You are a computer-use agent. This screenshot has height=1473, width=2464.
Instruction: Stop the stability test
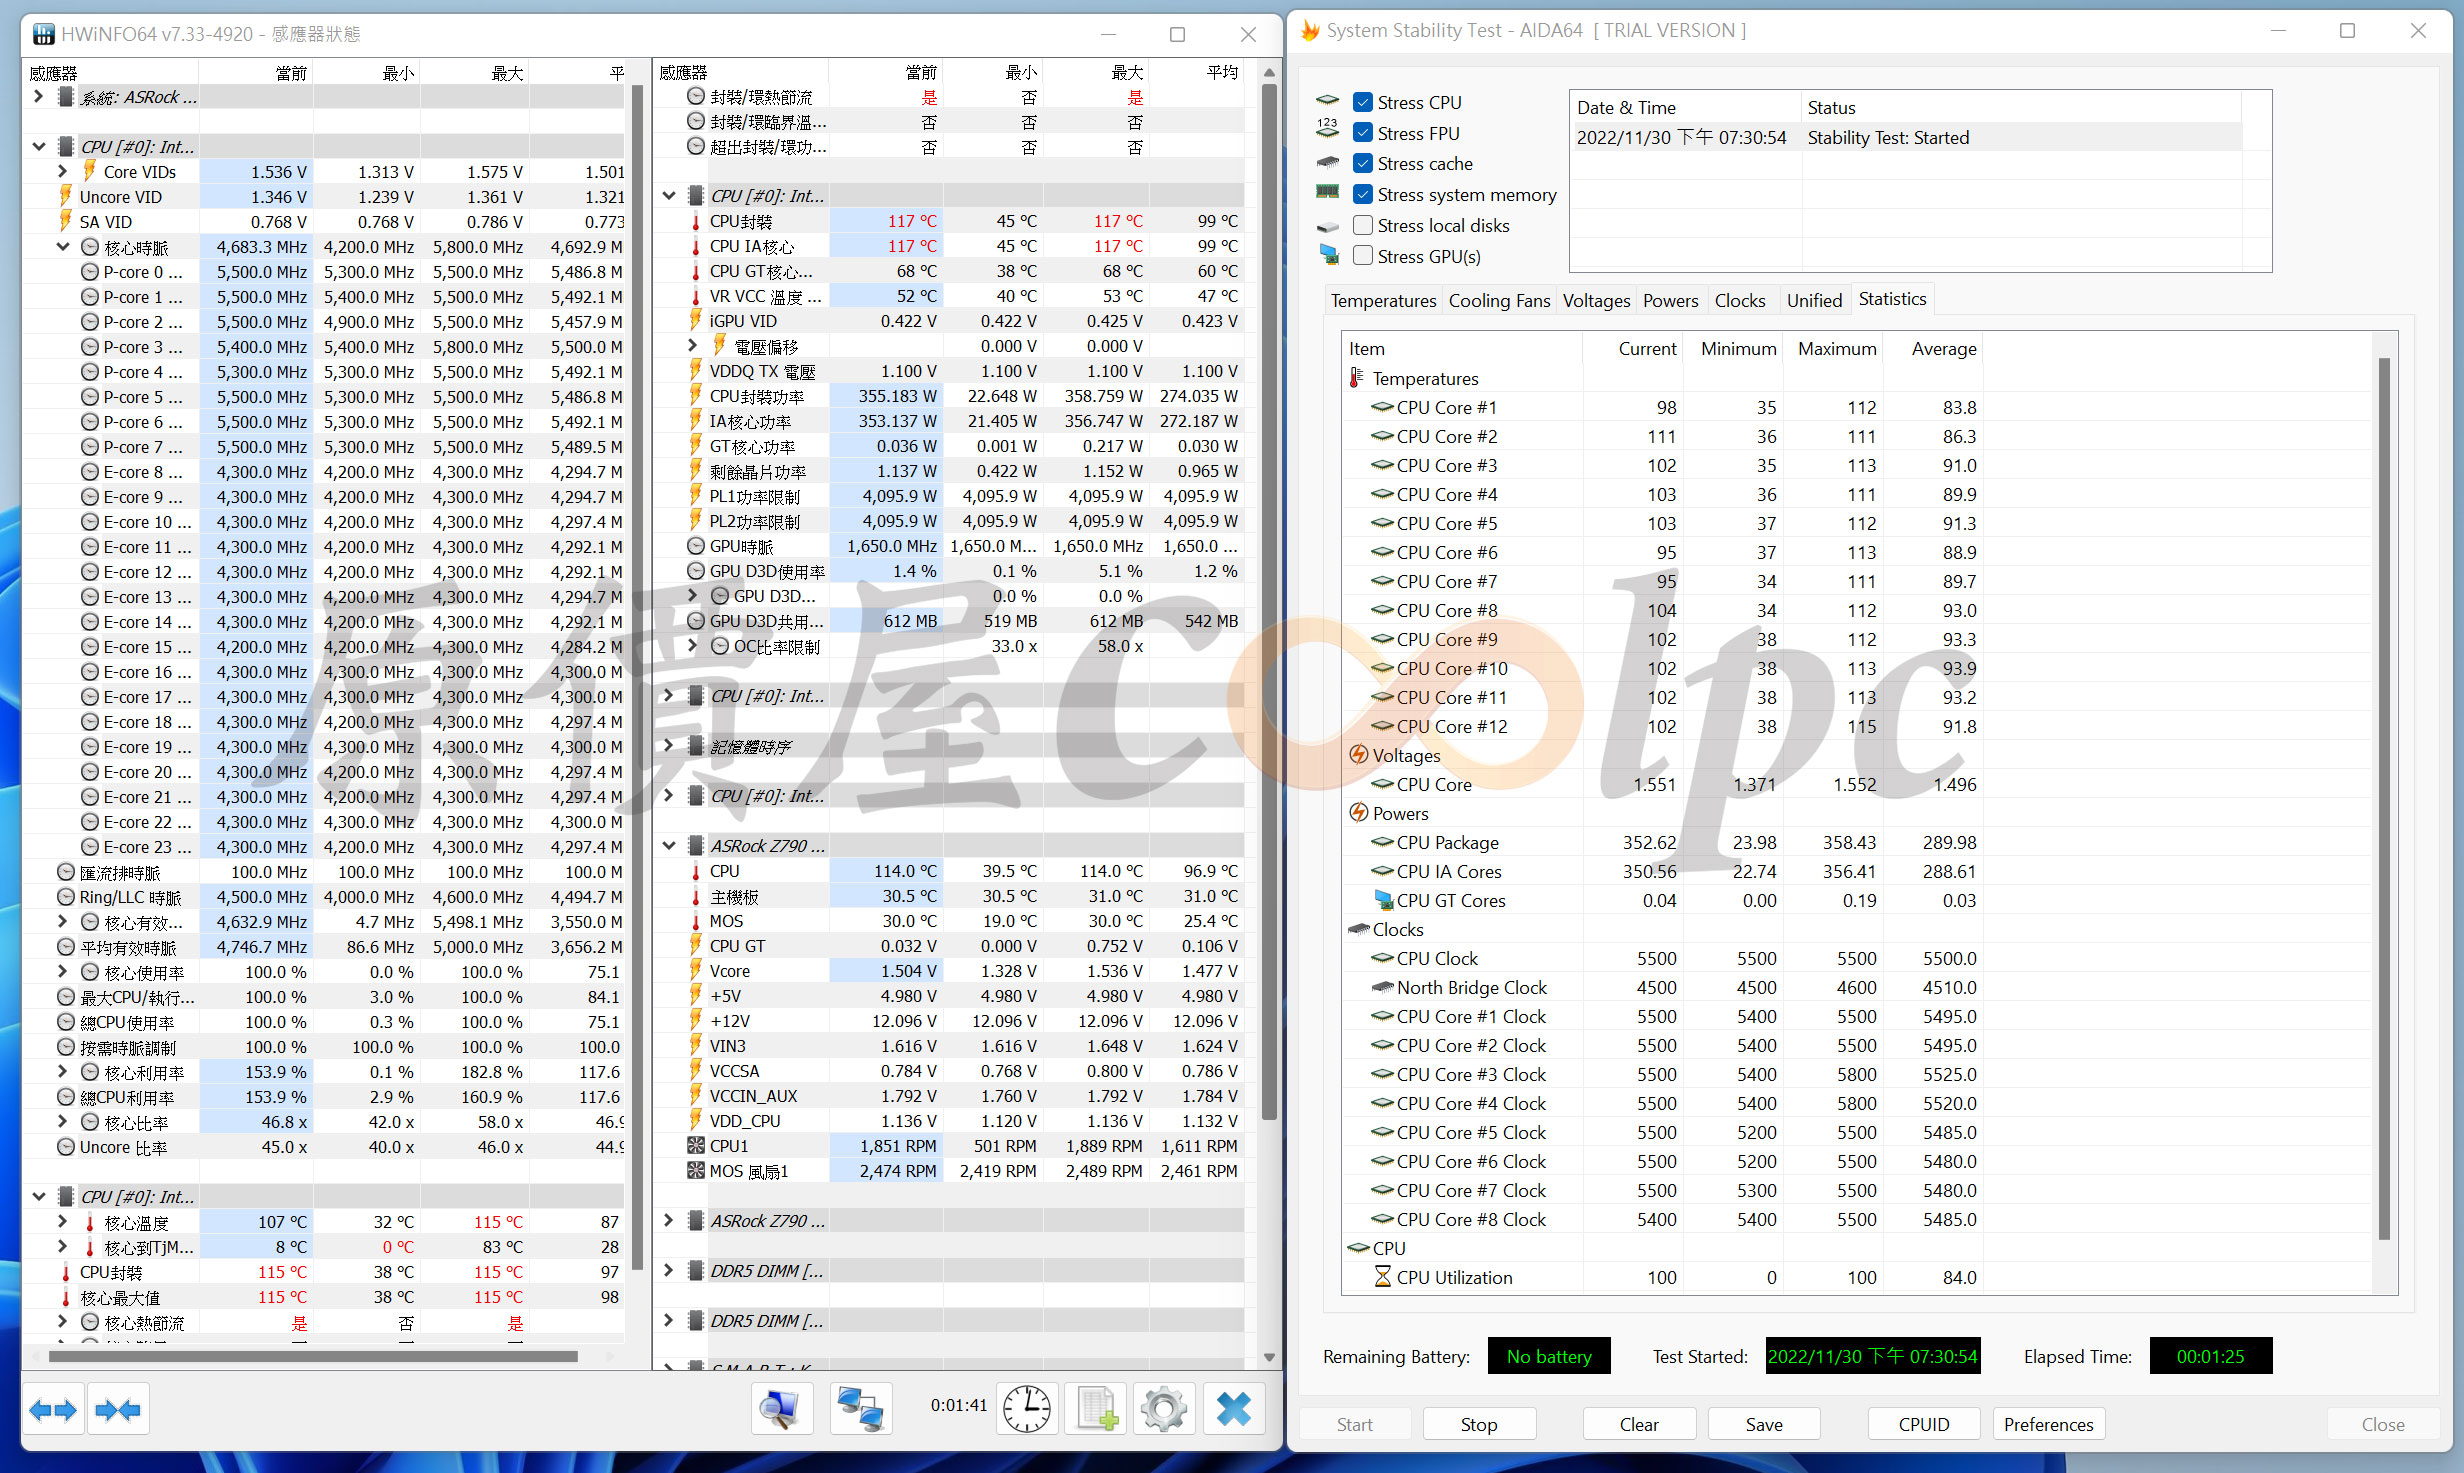(1478, 1424)
